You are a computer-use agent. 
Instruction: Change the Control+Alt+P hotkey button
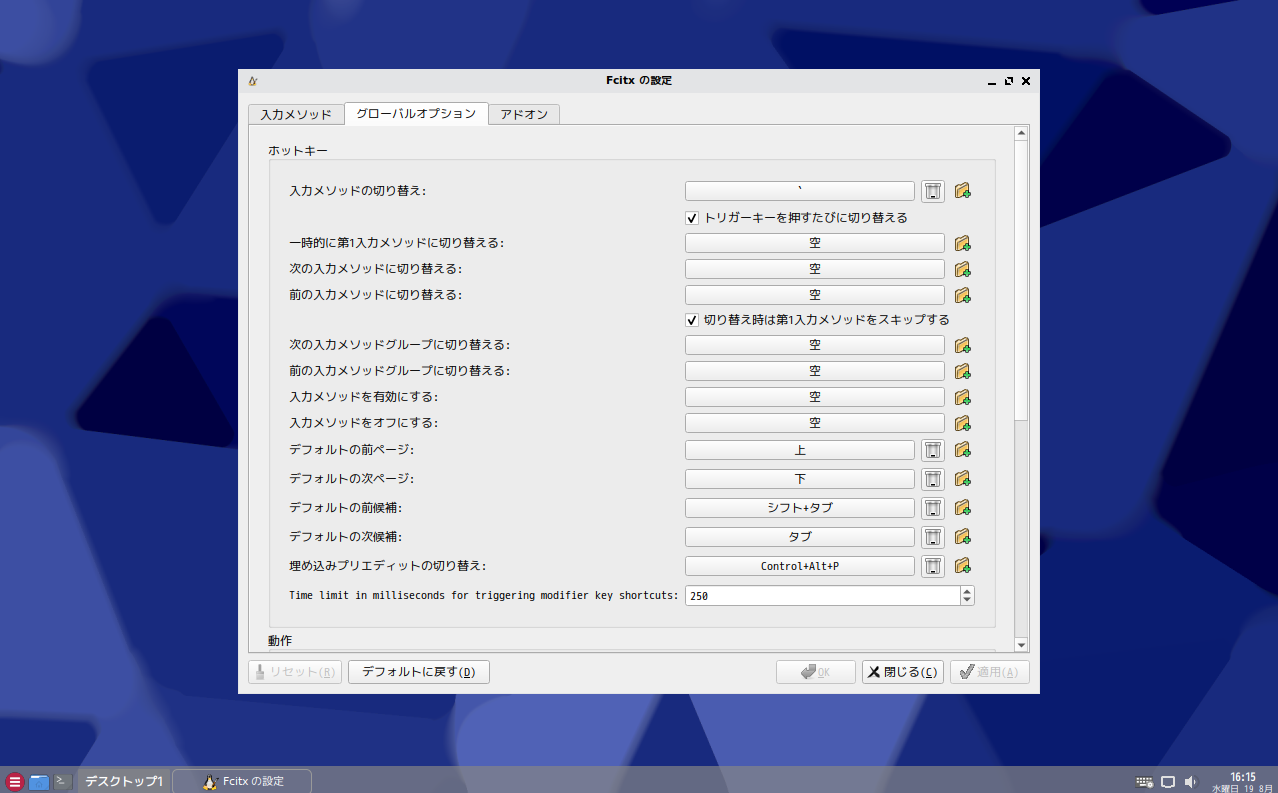tap(800, 566)
